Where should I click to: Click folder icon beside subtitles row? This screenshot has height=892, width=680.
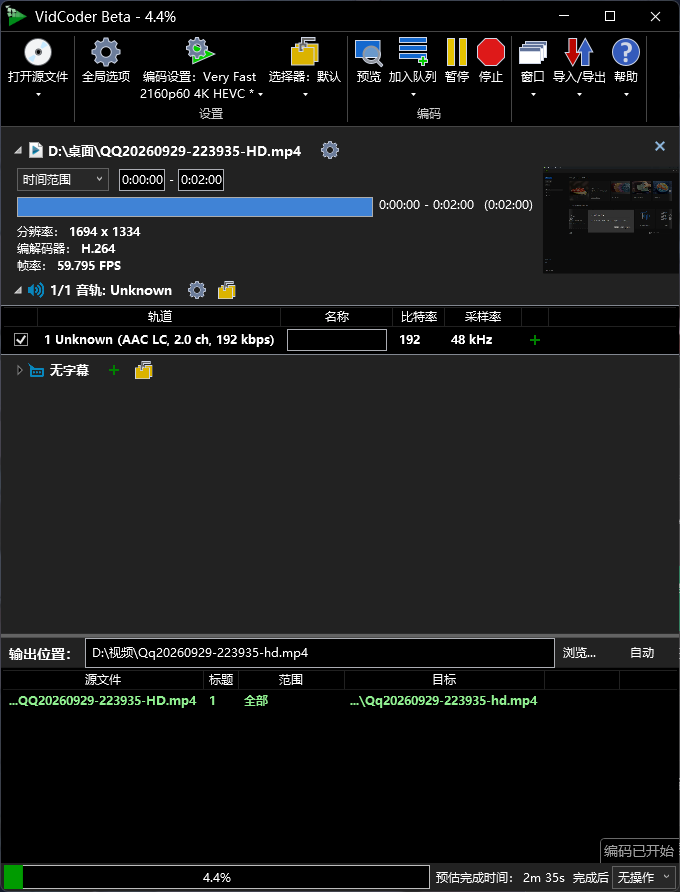click(x=143, y=371)
